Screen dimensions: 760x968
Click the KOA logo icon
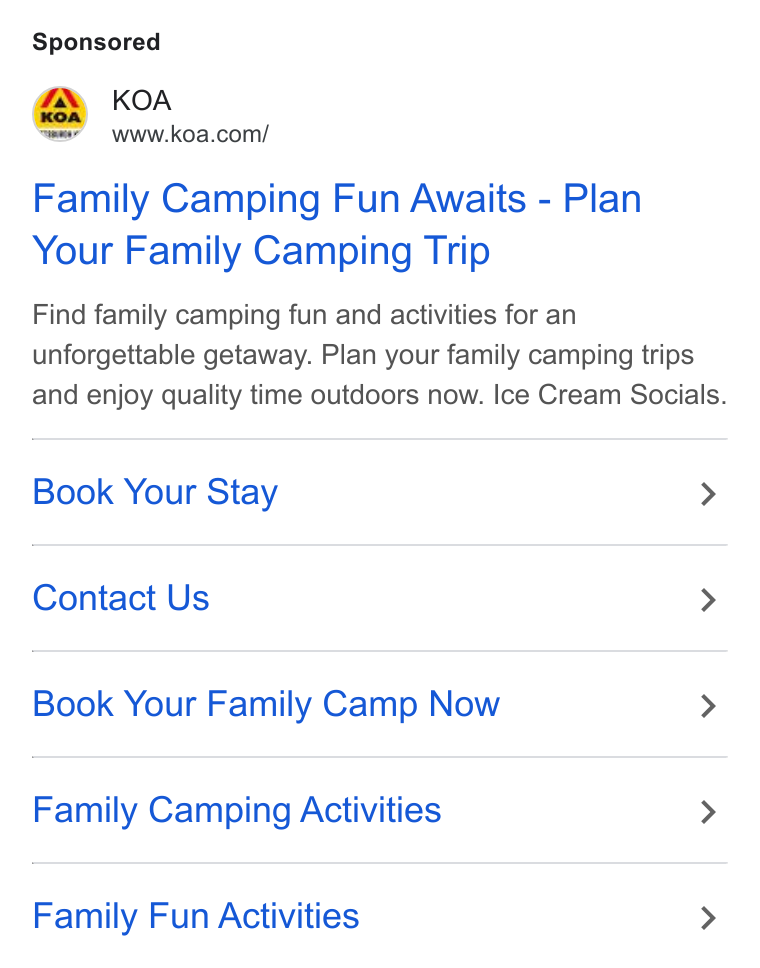point(60,114)
